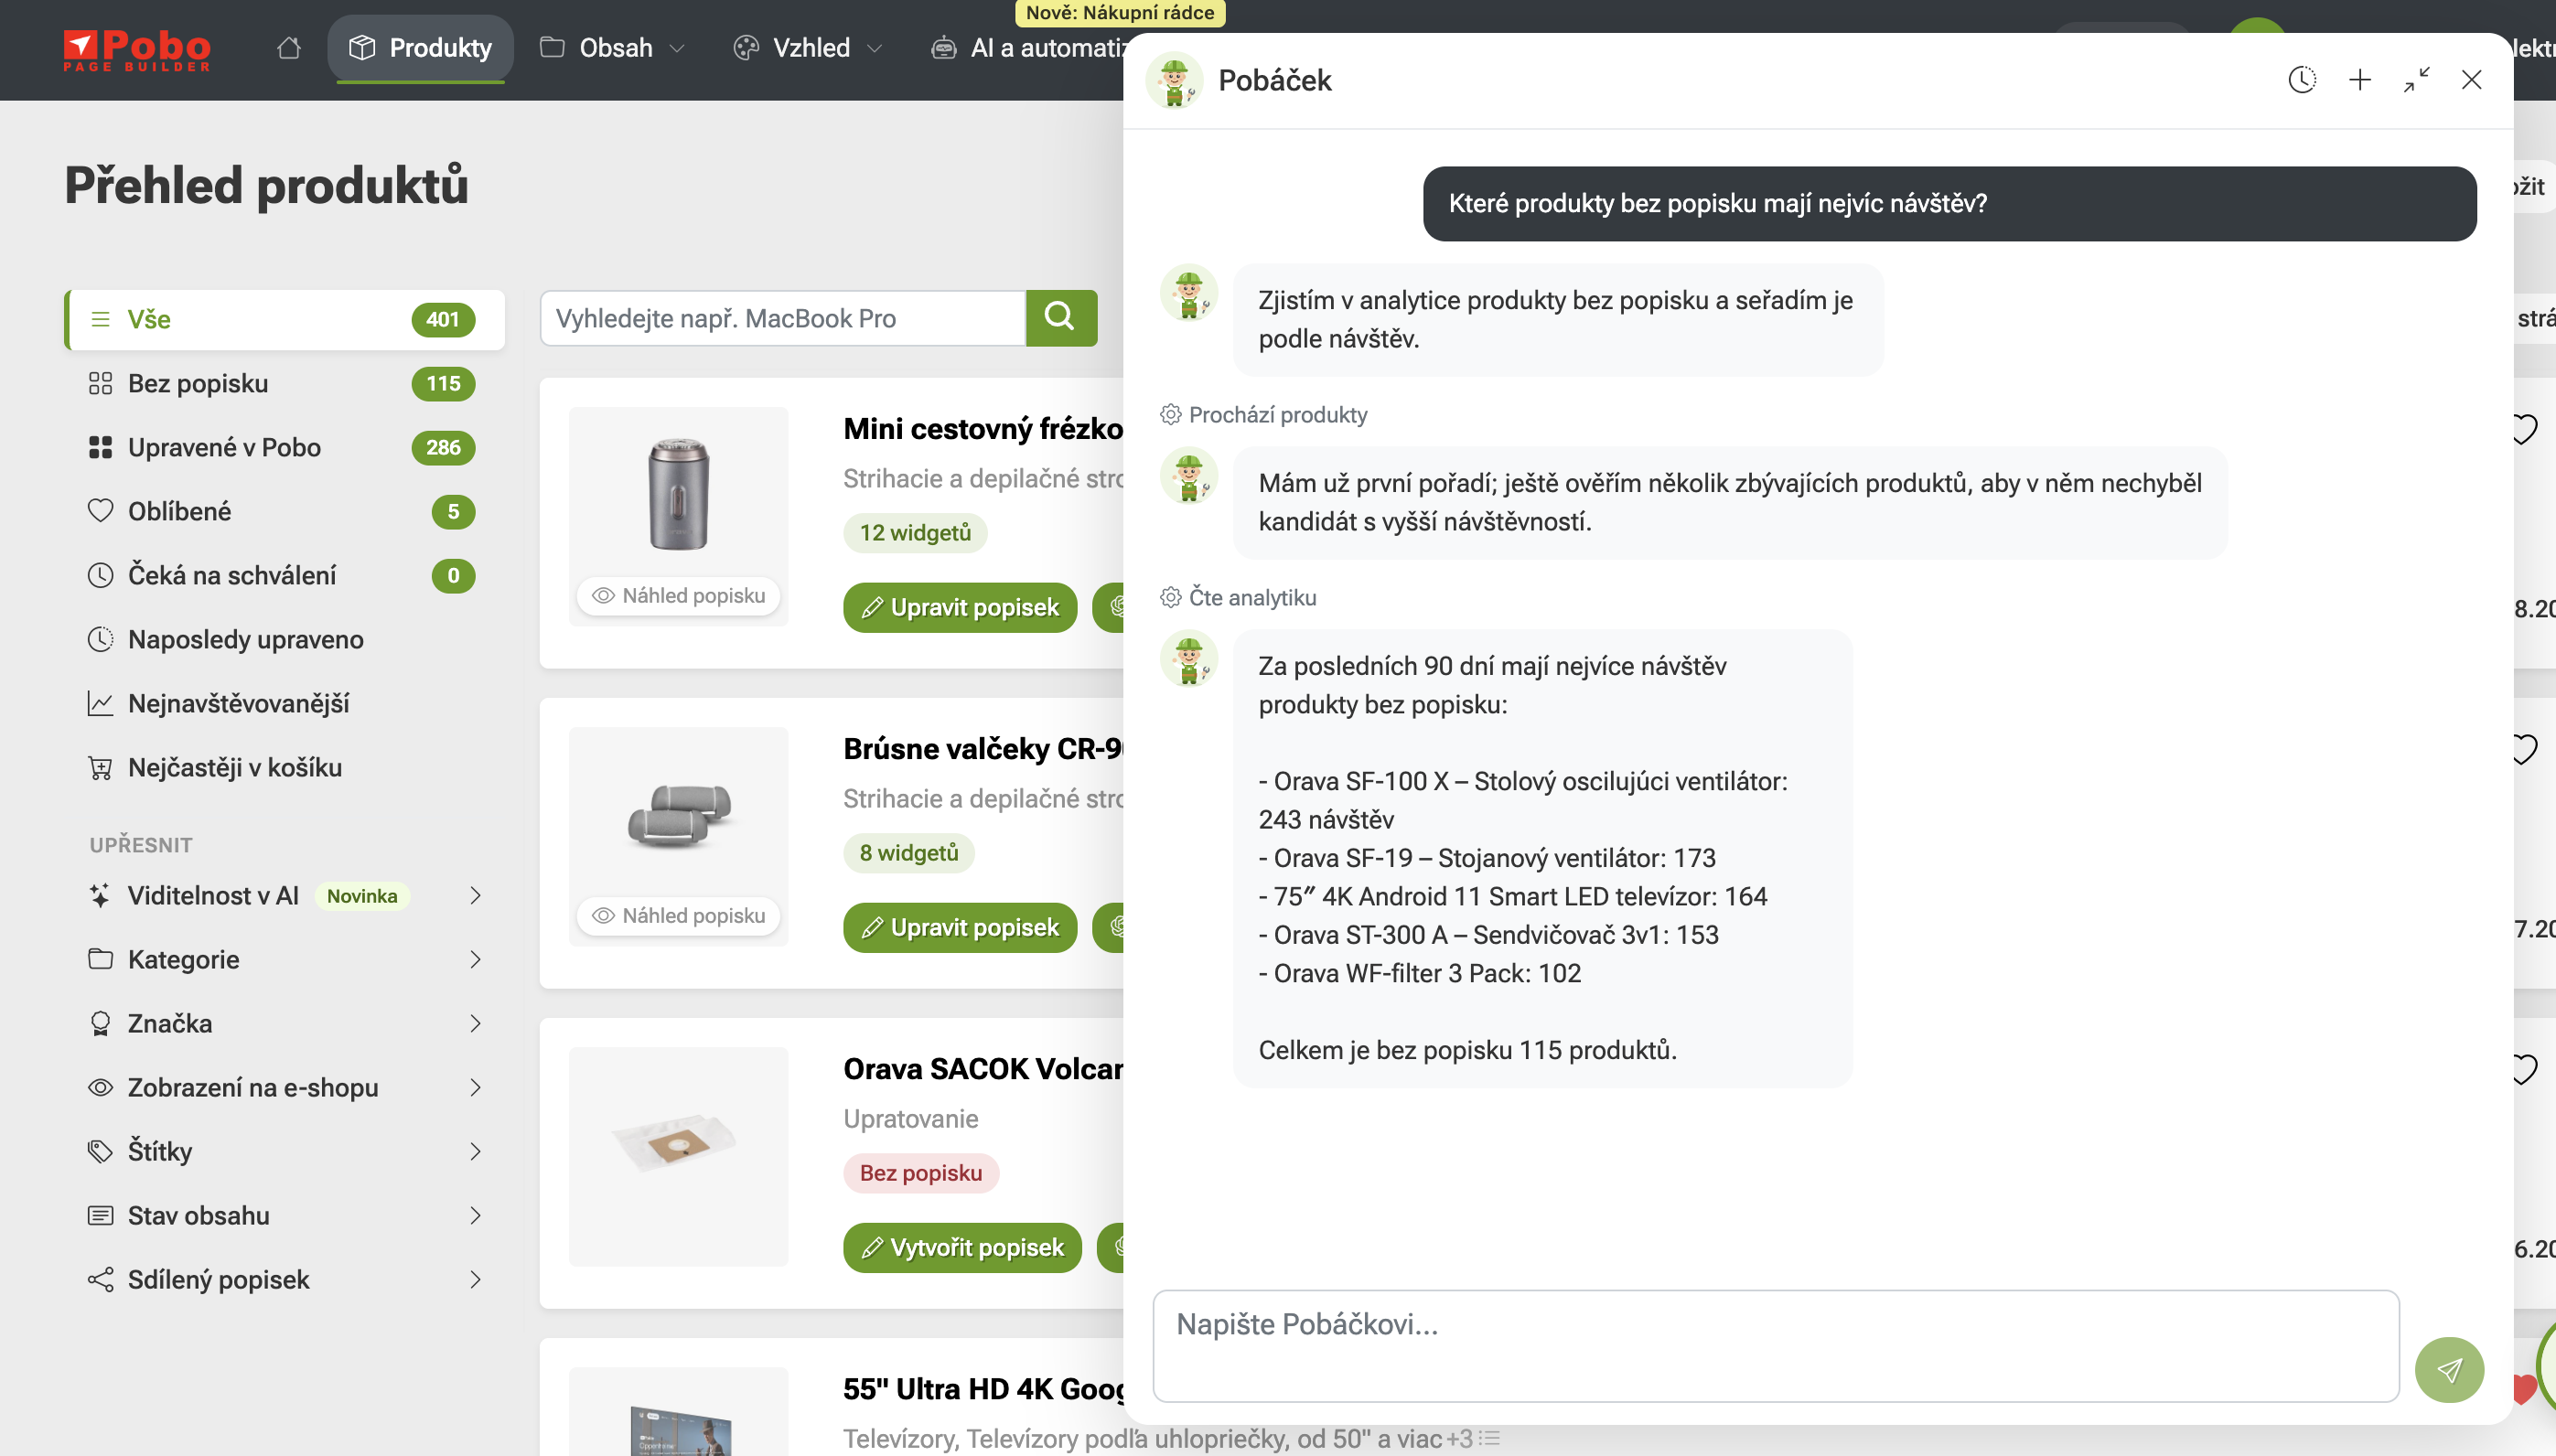This screenshot has width=2556, height=1456.
Task: Open Oblíbené favorites filter
Action: 284,512
